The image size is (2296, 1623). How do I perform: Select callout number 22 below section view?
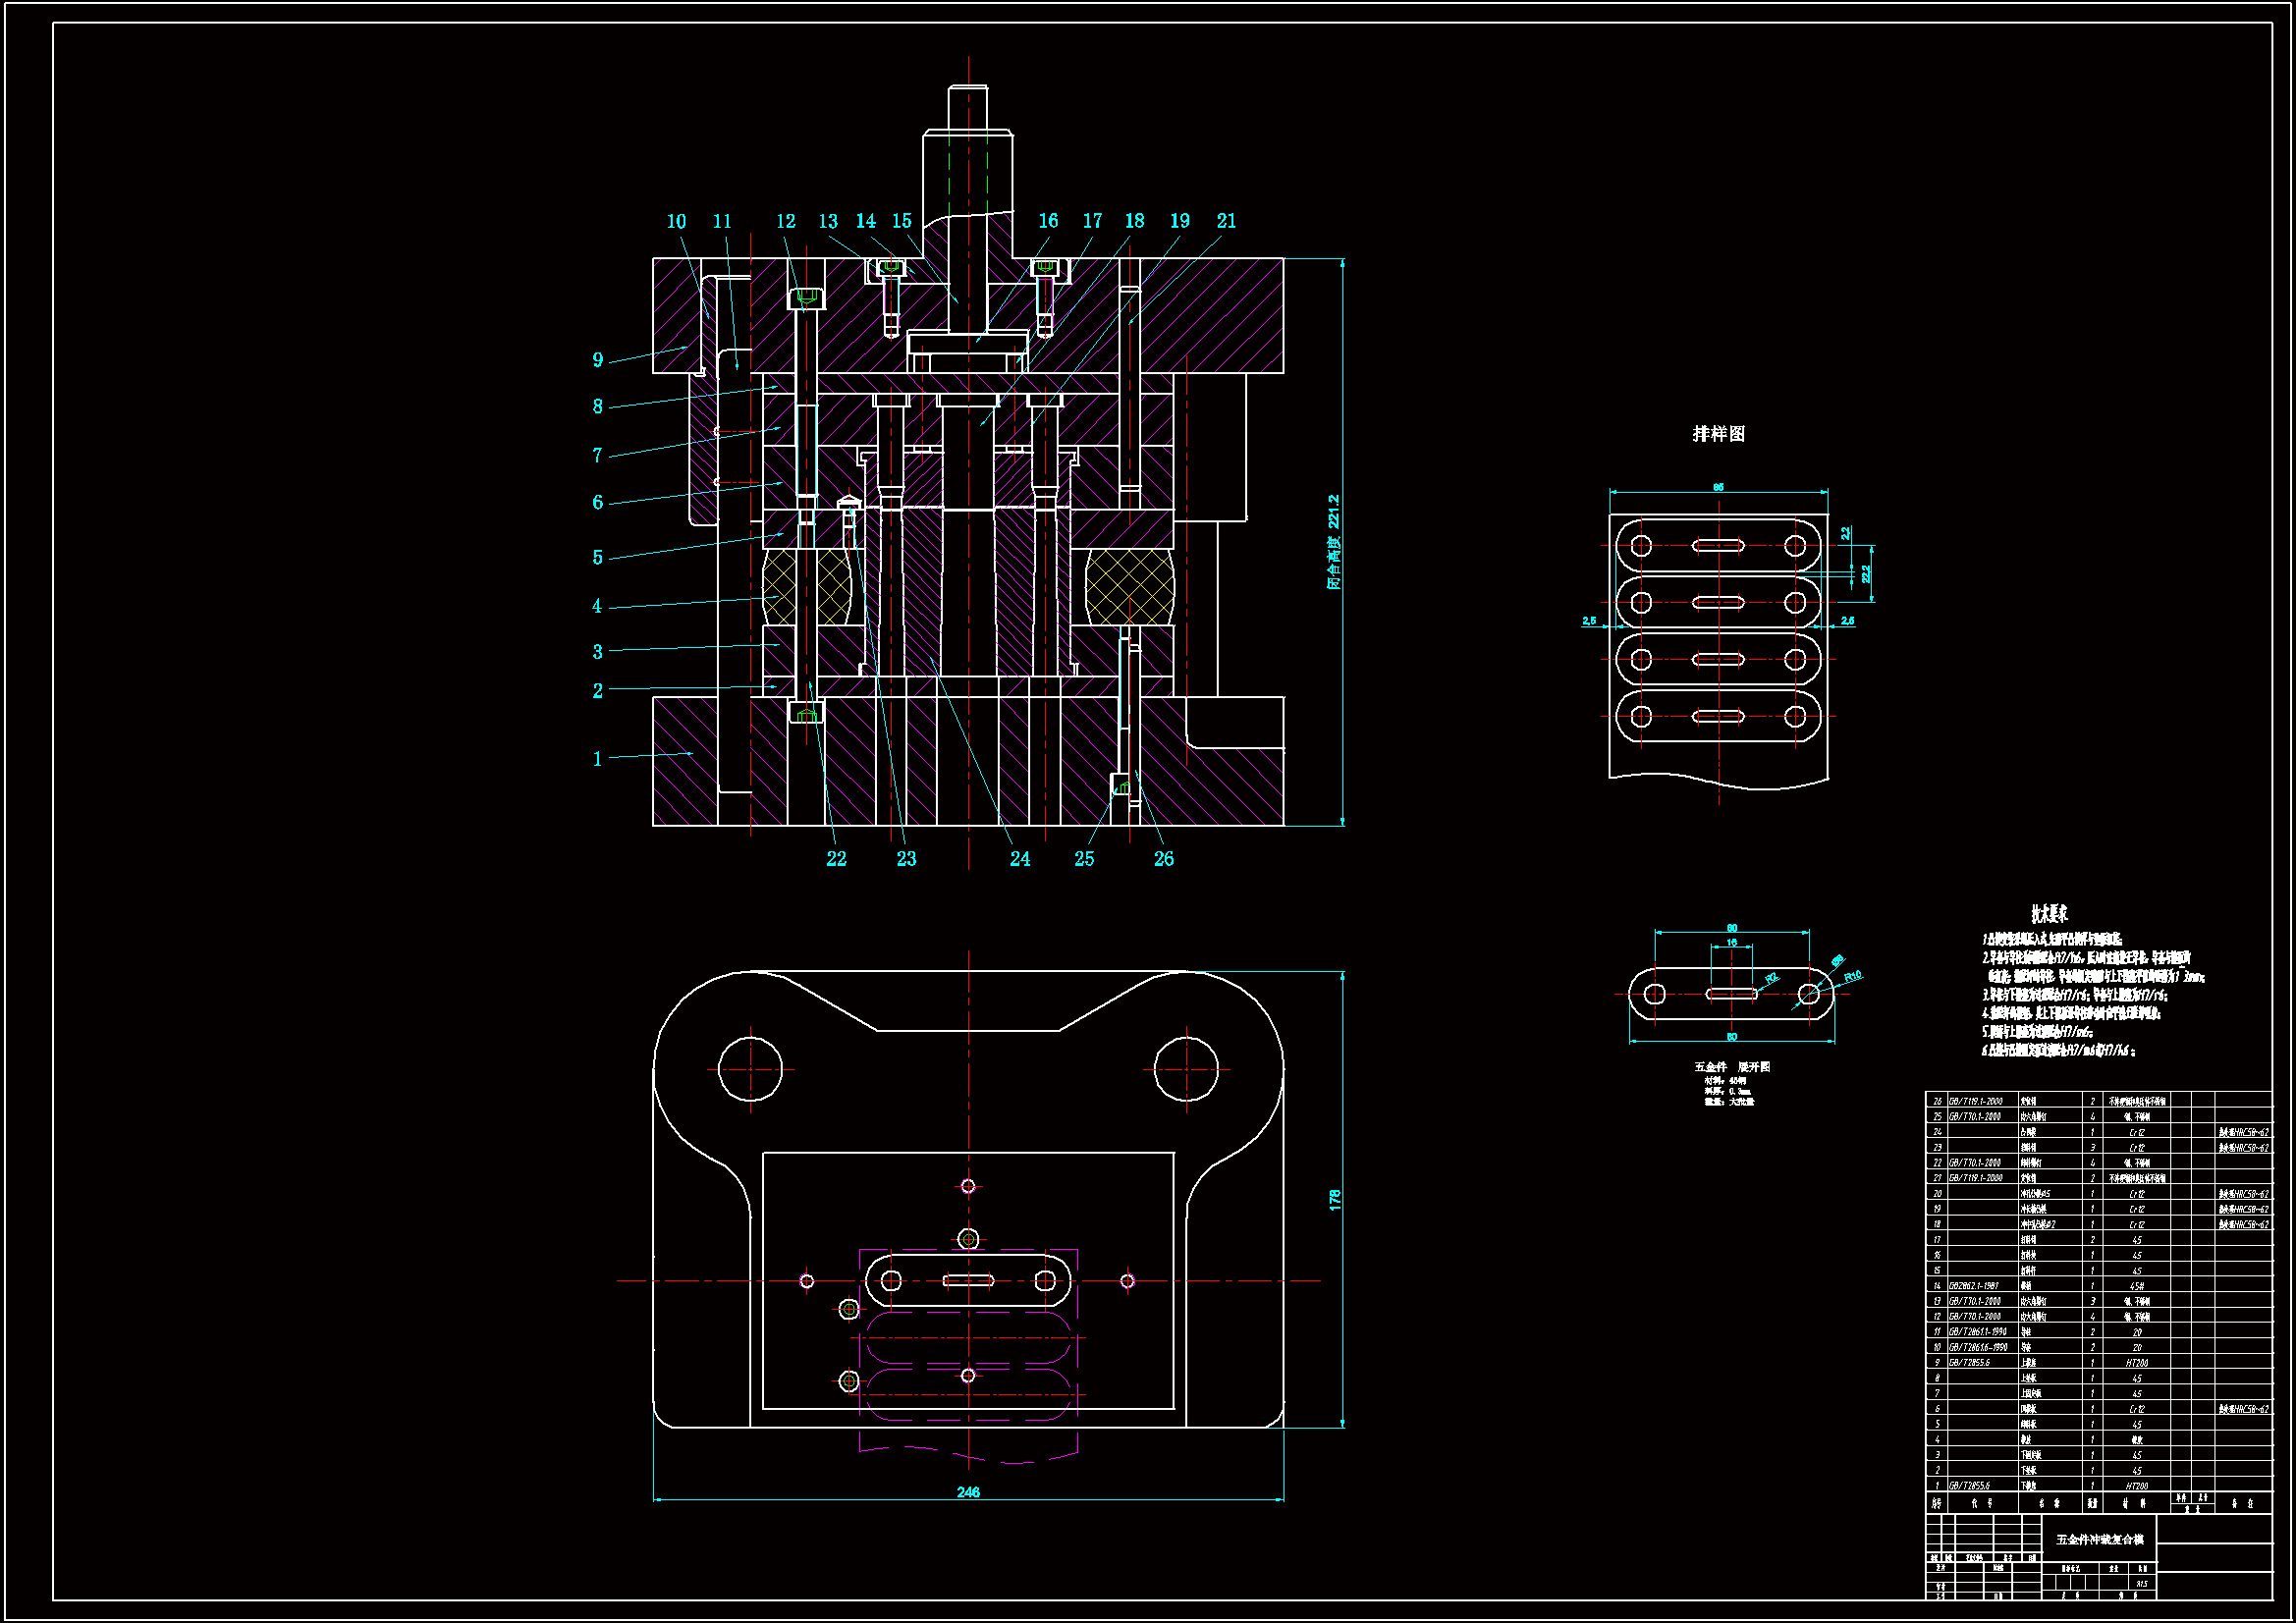[836, 859]
